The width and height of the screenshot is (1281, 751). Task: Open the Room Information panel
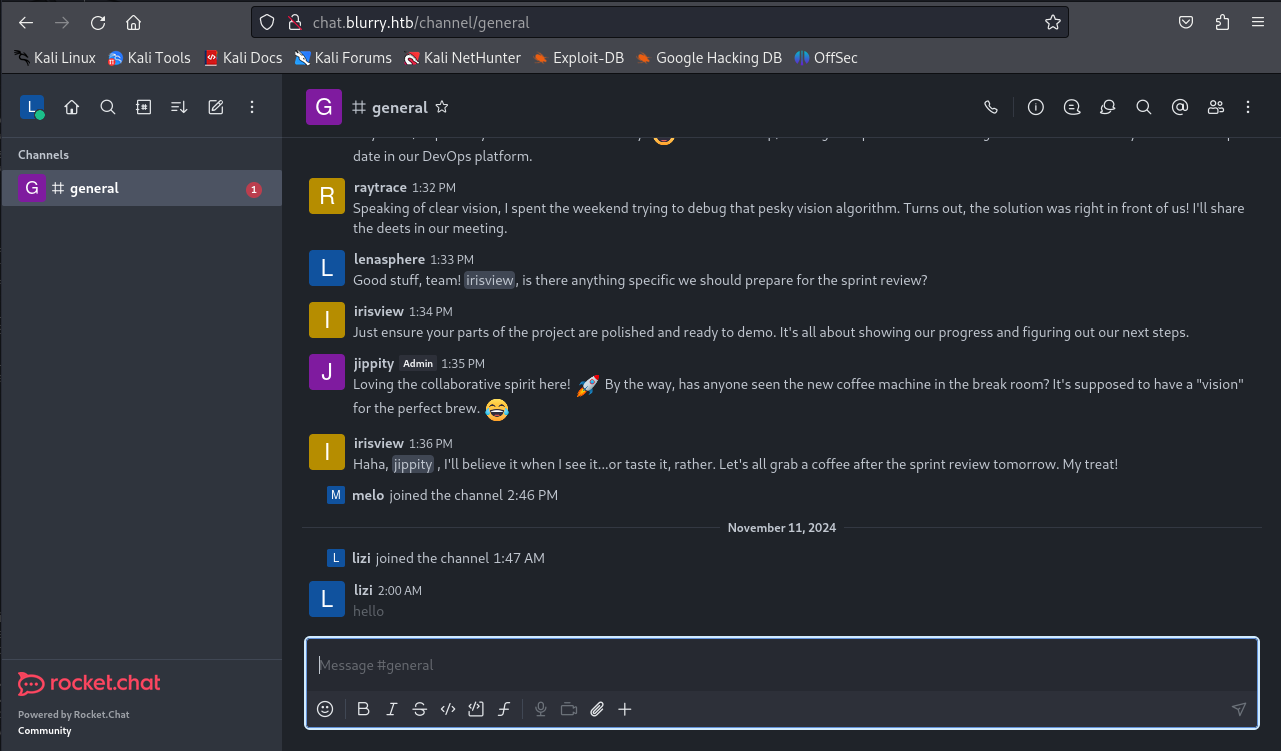coord(1036,107)
